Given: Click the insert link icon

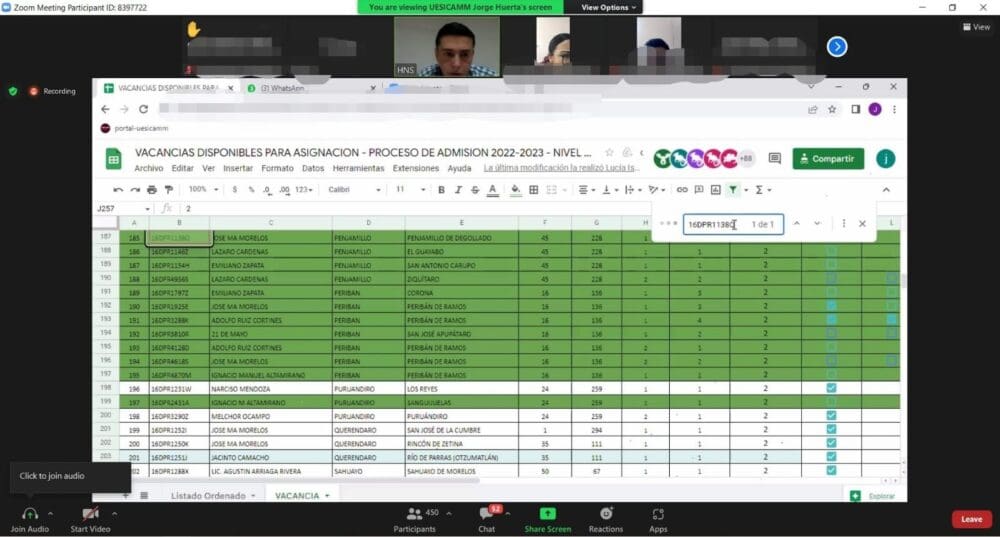Looking at the screenshot, I should tap(682, 189).
